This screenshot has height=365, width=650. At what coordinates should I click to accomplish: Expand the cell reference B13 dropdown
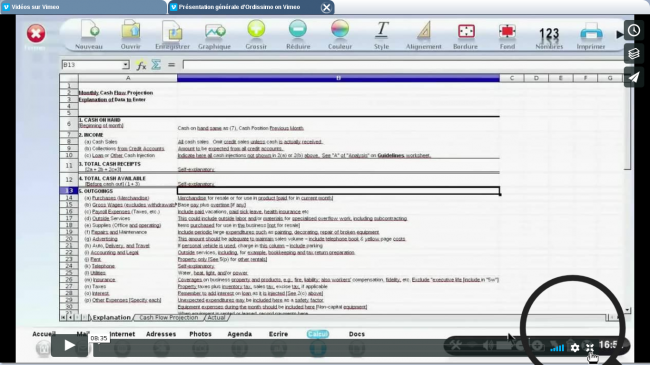pos(125,65)
